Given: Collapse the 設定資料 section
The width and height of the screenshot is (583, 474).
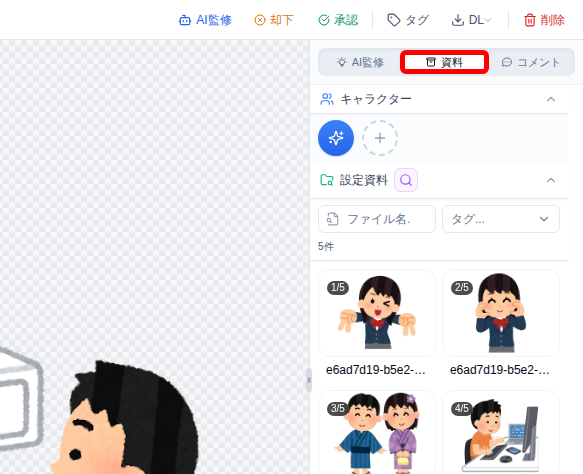Looking at the screenshot, I should 551,180.
